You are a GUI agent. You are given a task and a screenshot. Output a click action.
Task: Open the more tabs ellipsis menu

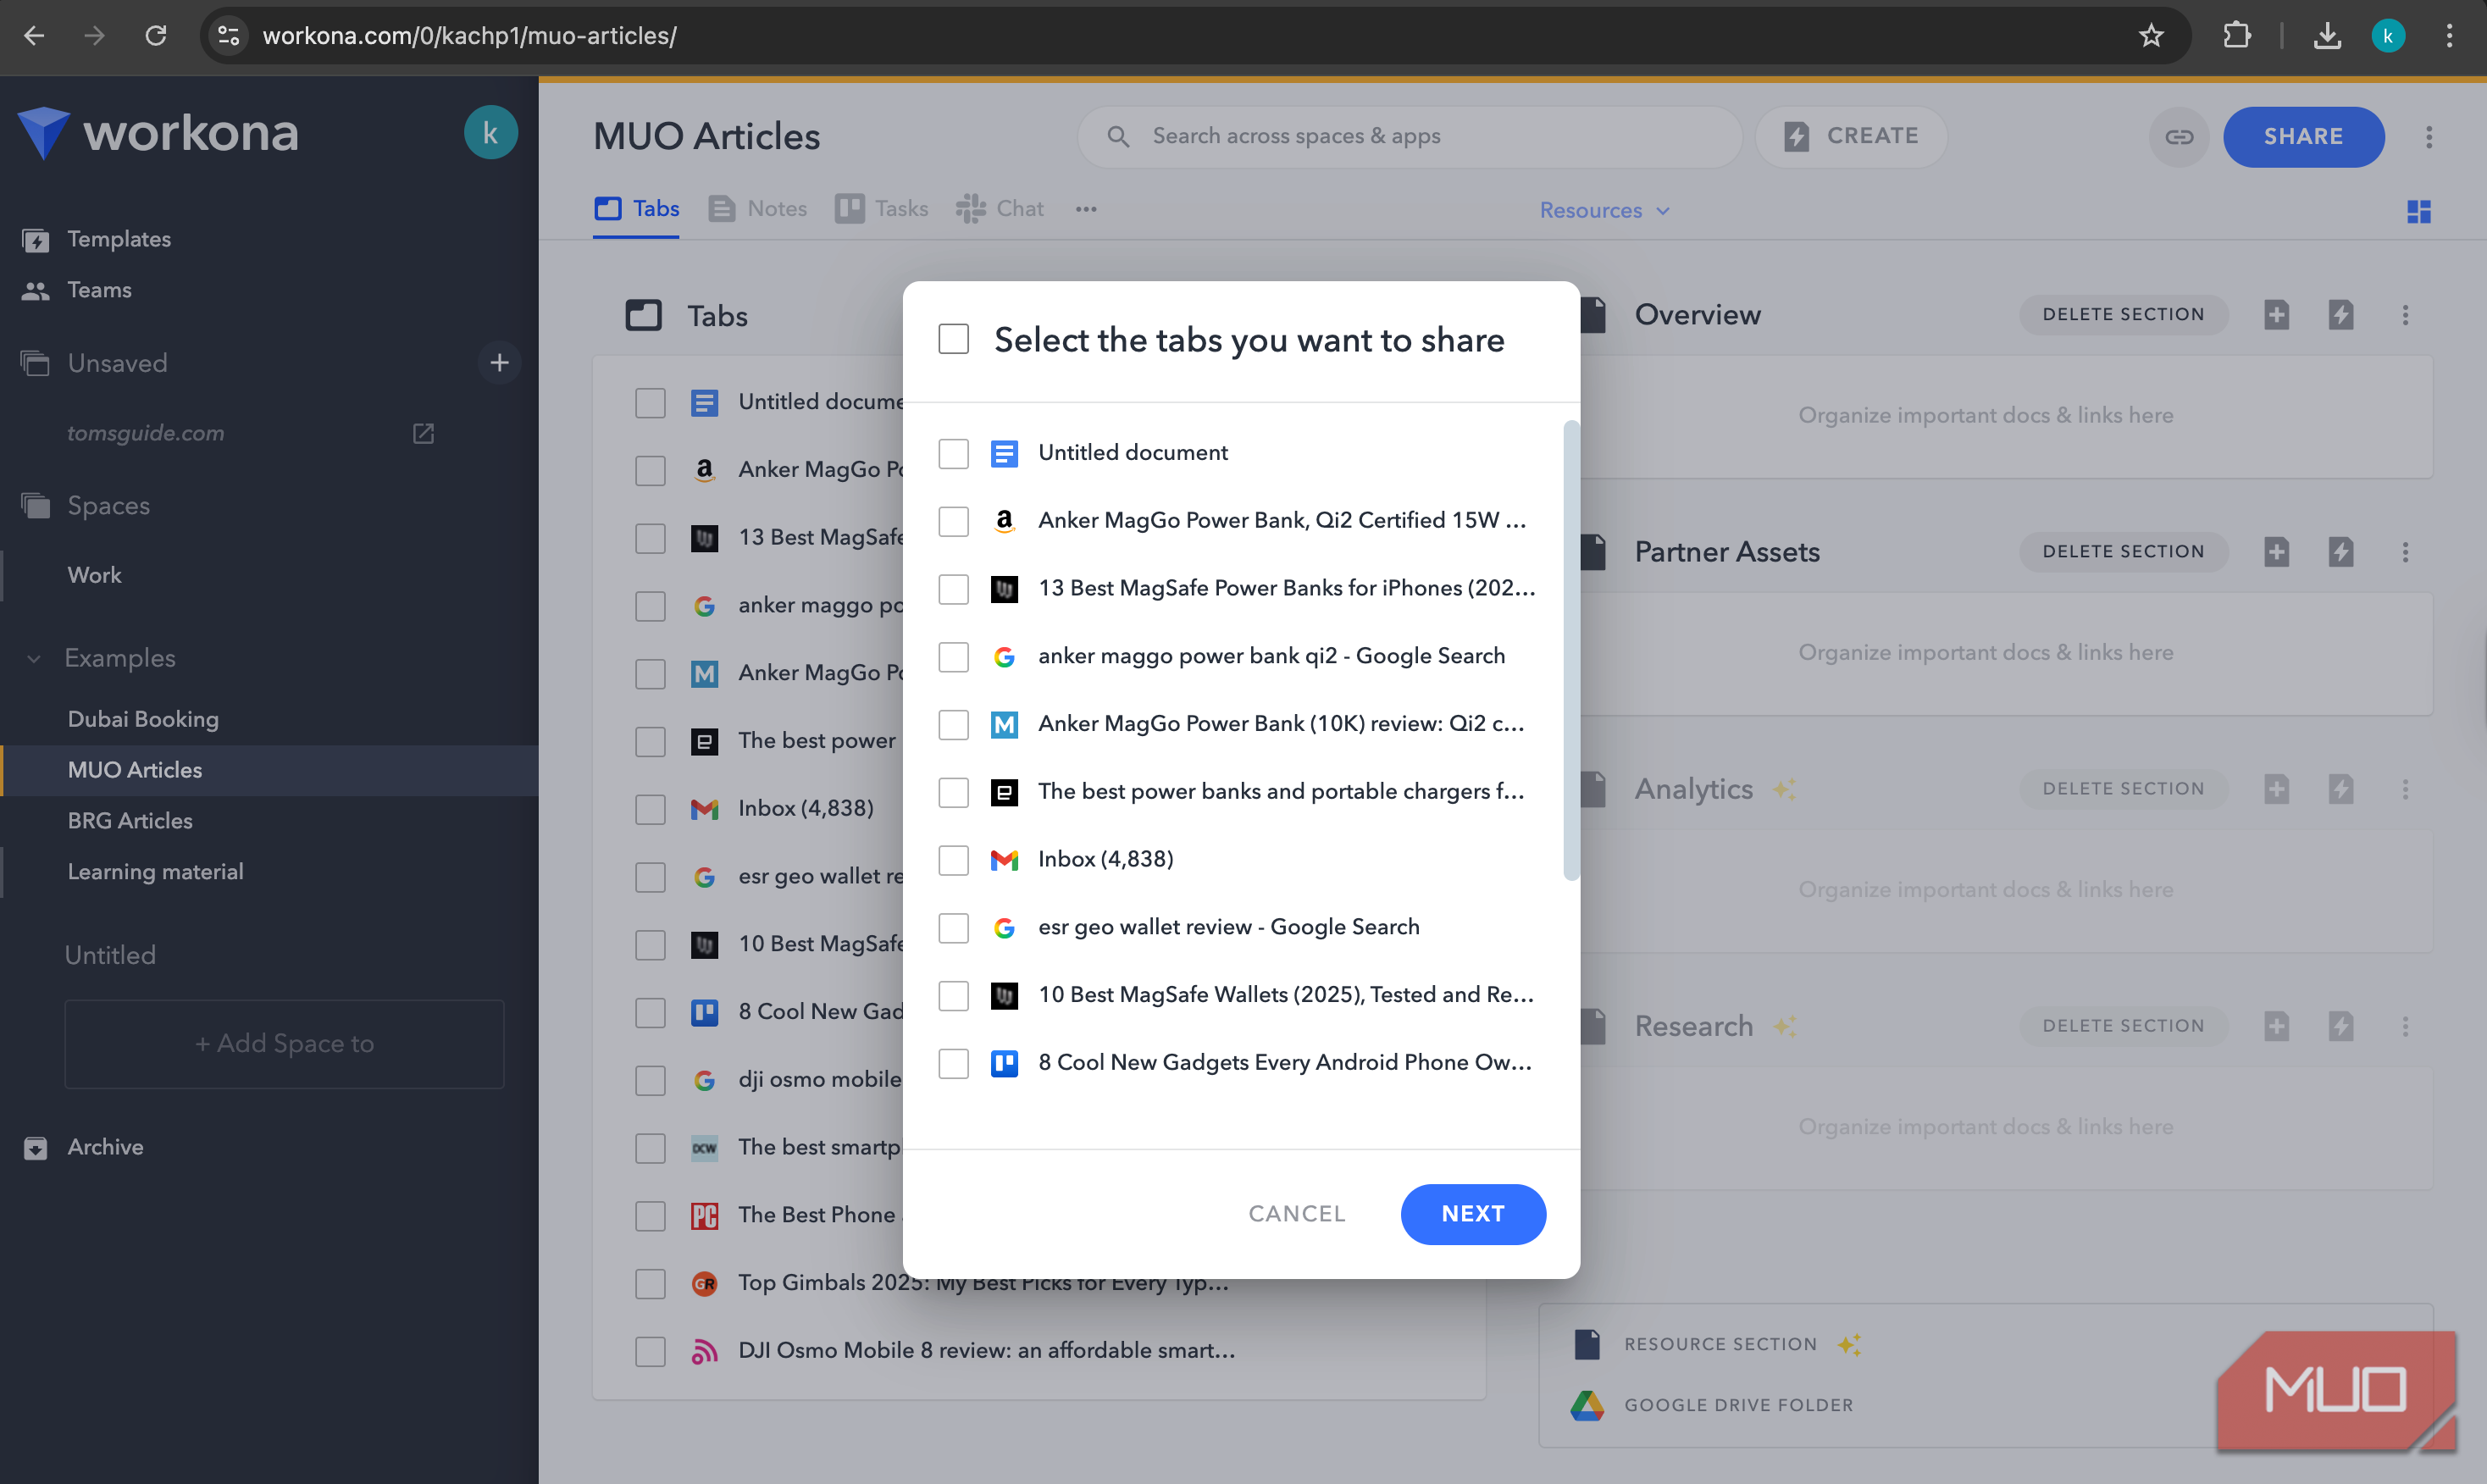[1086, 209]
